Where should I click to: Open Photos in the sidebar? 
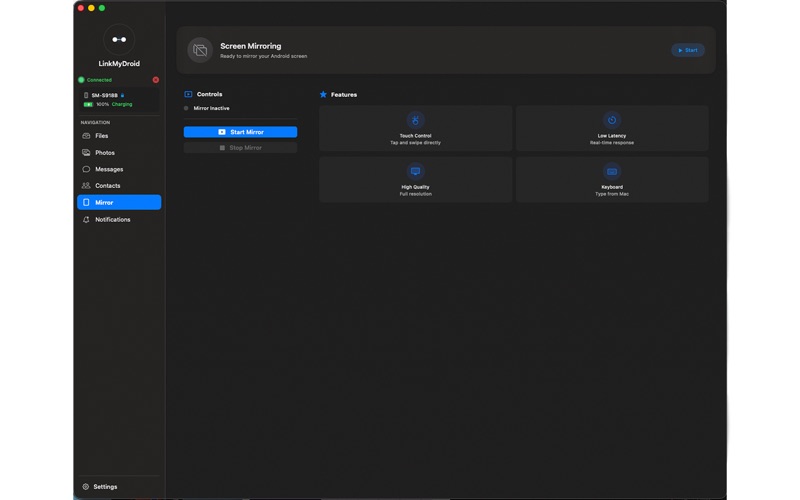(x=119, y=153)
